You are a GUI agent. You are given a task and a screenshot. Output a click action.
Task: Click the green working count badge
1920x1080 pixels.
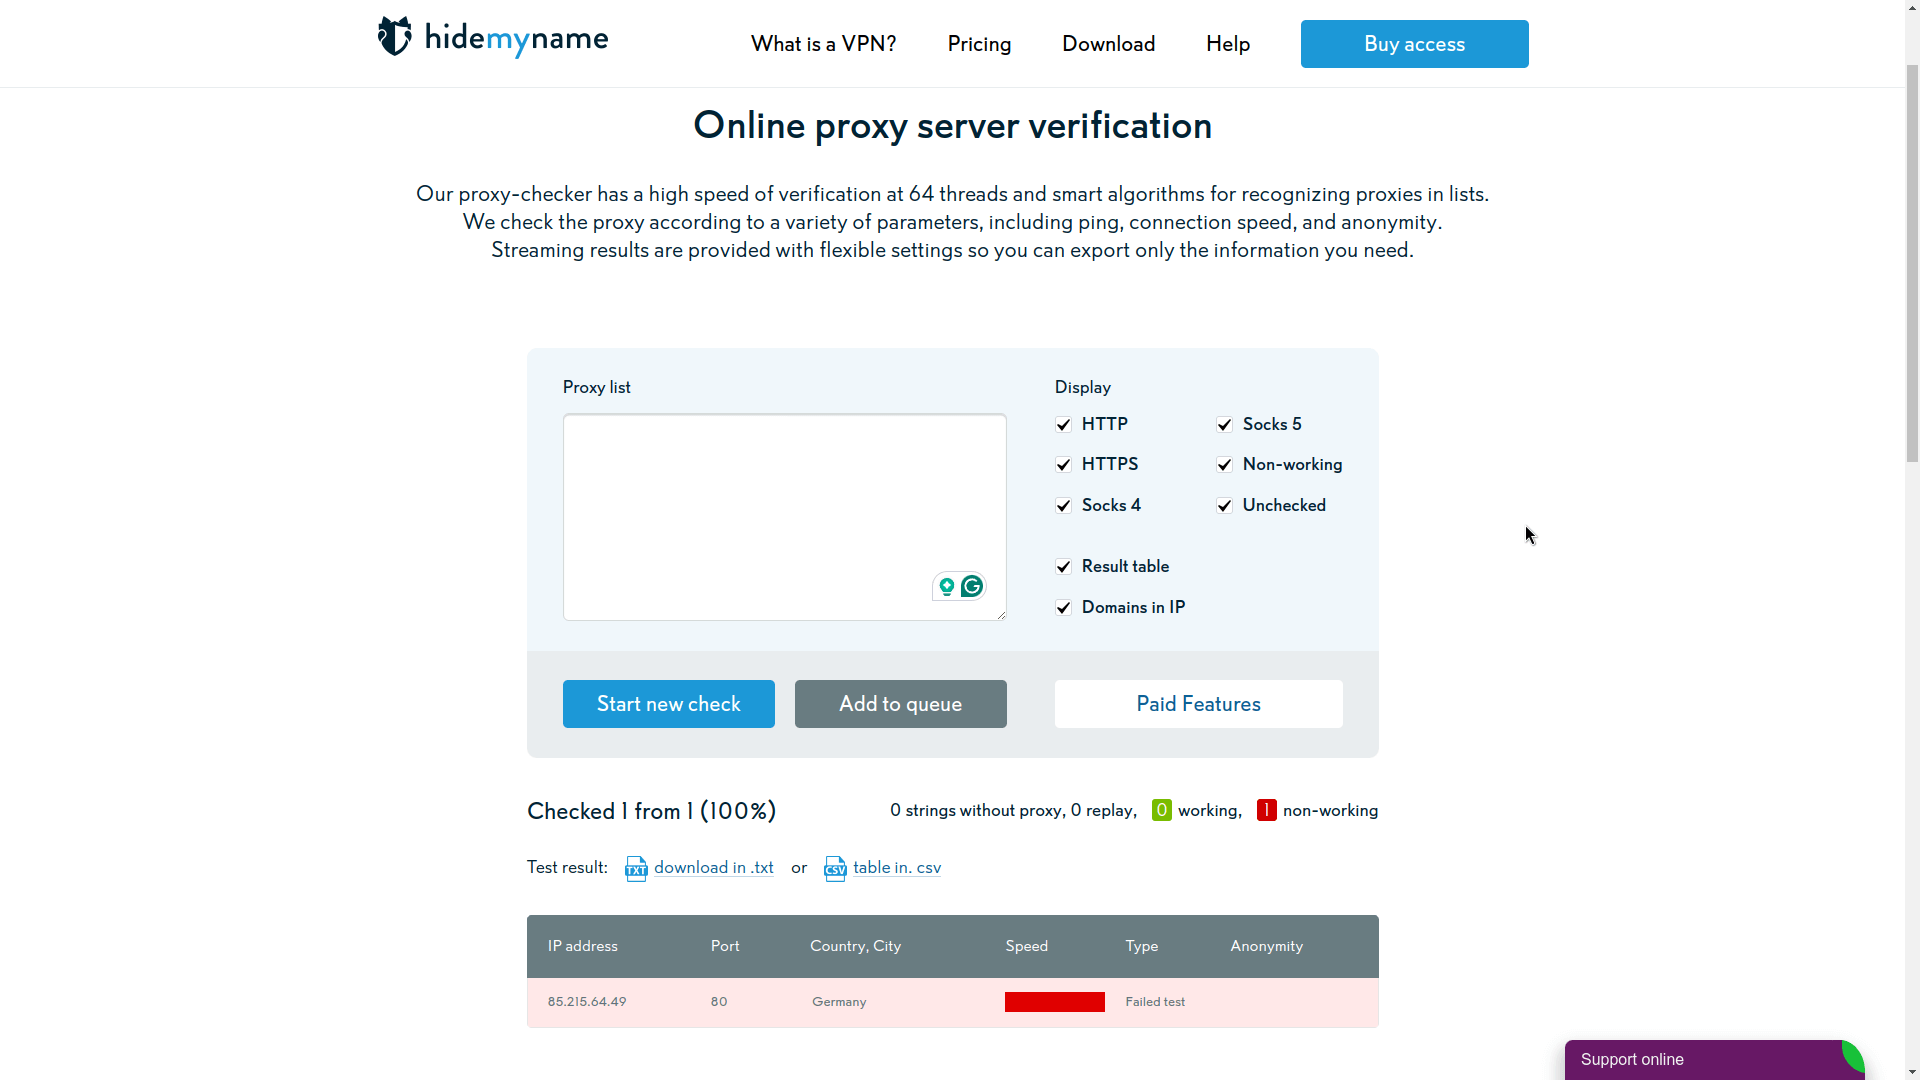(x=1161, y=810)
